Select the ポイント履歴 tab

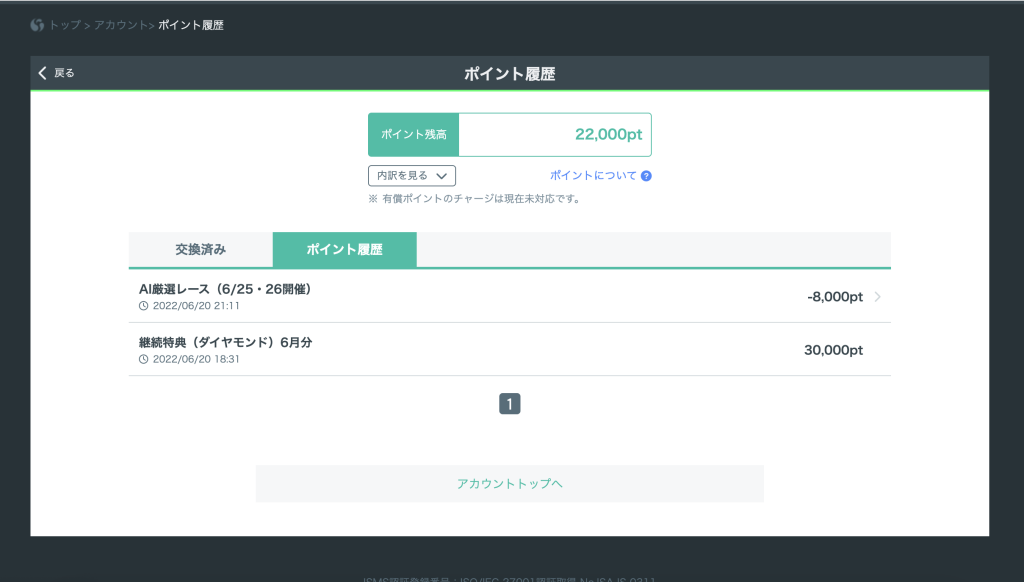click(x=345, y=250)
